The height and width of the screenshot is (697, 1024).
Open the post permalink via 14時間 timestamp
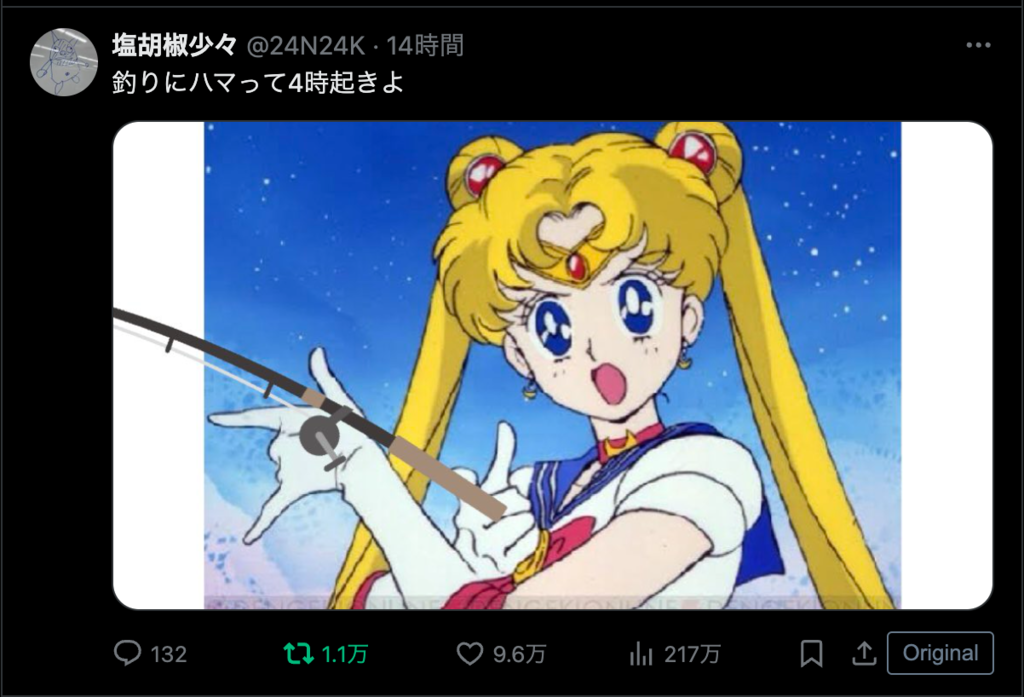[425, 46]
